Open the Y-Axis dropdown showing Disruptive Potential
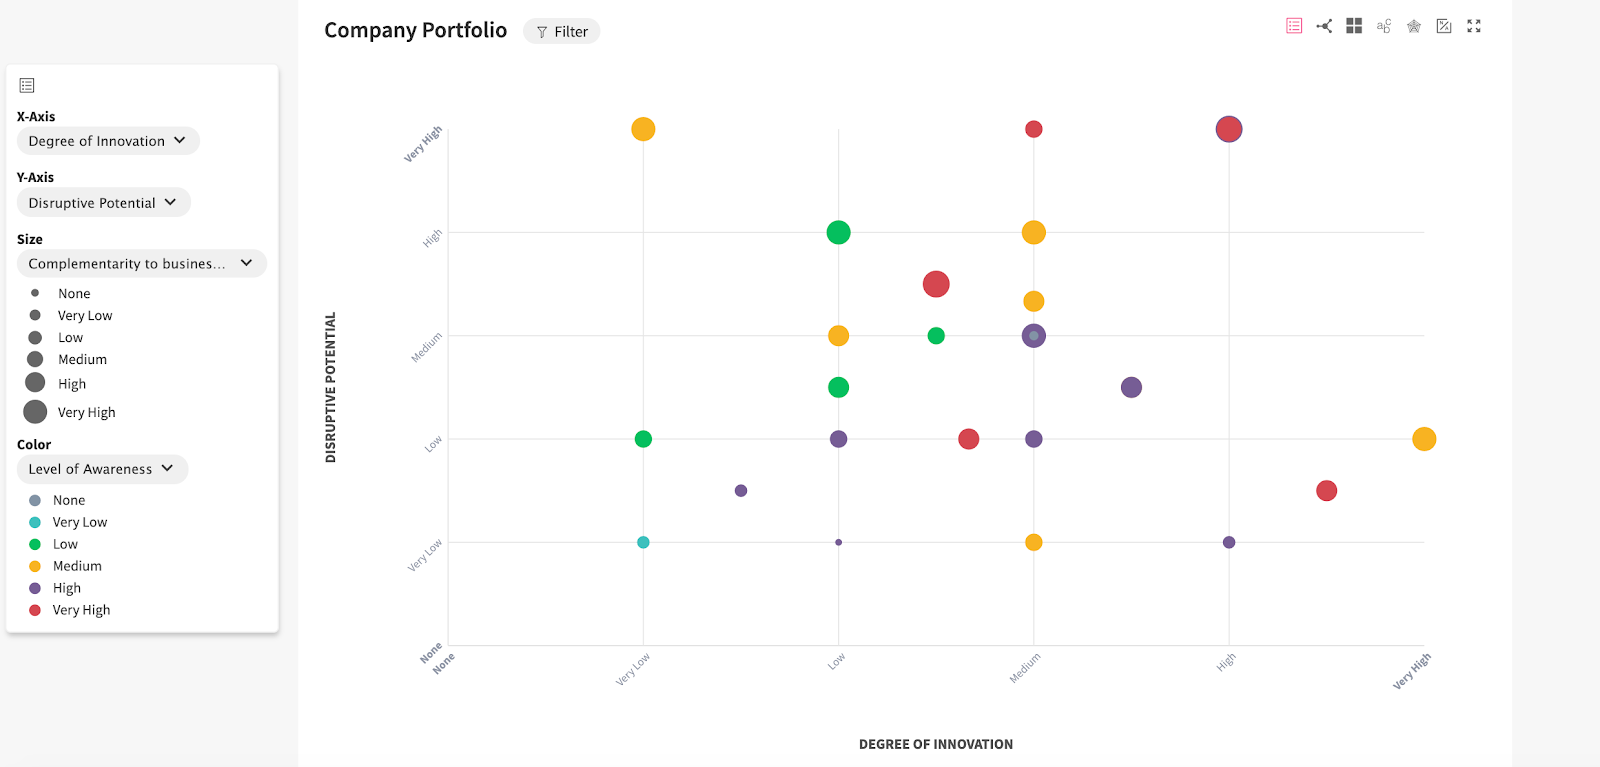The height and width of the screenshot is (767, 1600). (x=103, y=202)
